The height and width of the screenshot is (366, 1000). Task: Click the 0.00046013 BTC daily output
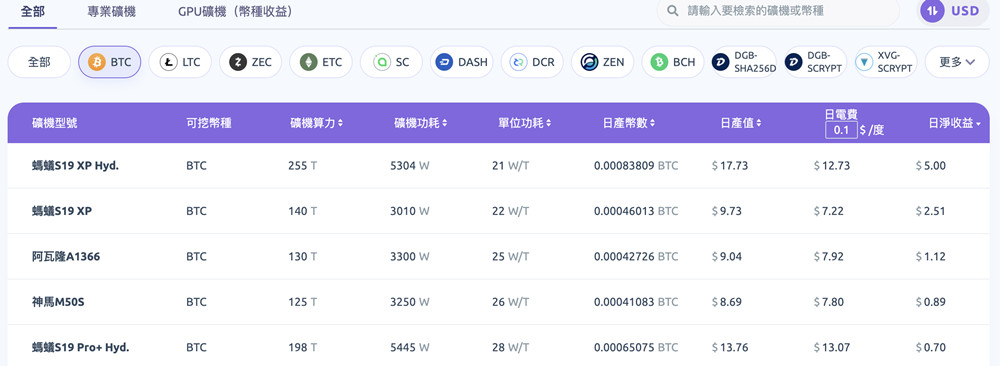(636, 211)
